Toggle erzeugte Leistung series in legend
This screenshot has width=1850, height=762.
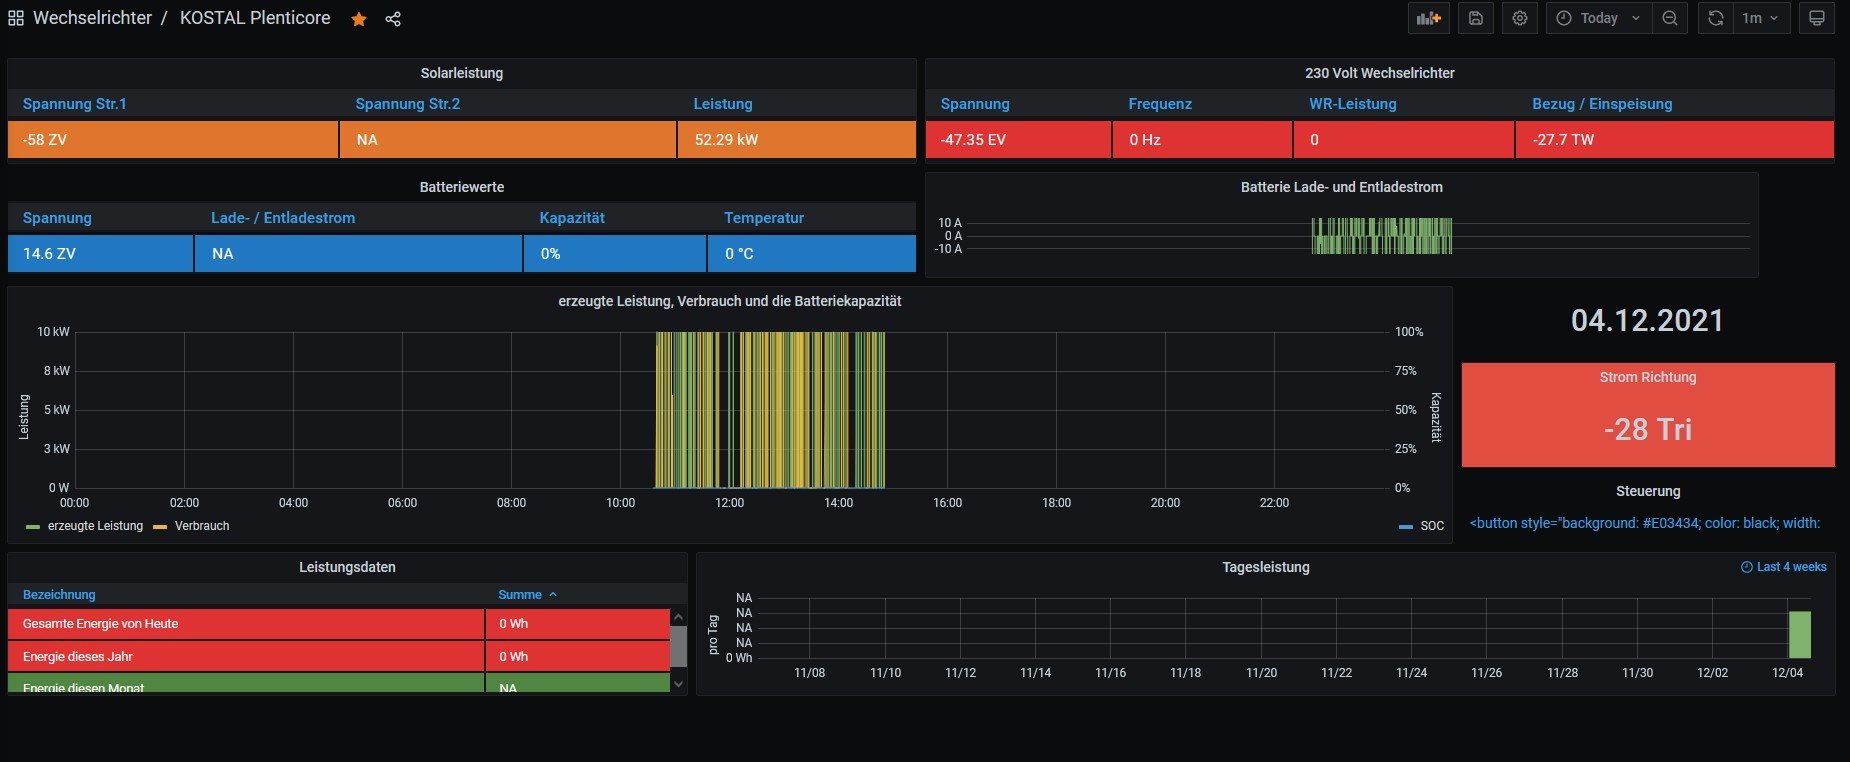(x=94, y=526)
